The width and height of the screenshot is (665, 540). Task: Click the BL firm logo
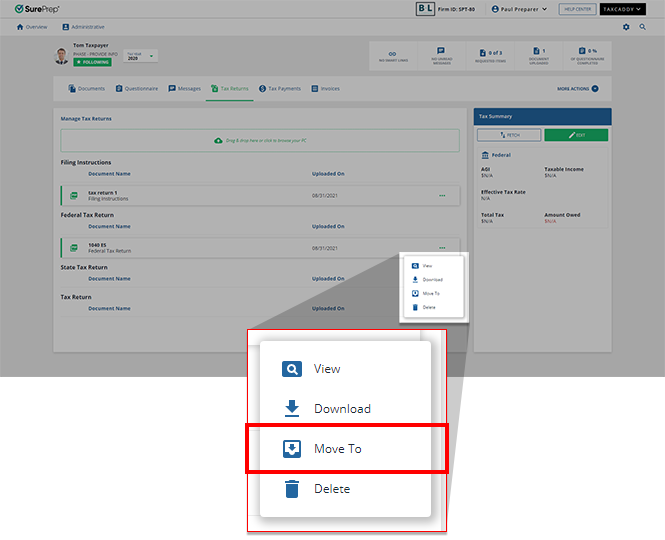pyautogui.click(x=425, y=9)
